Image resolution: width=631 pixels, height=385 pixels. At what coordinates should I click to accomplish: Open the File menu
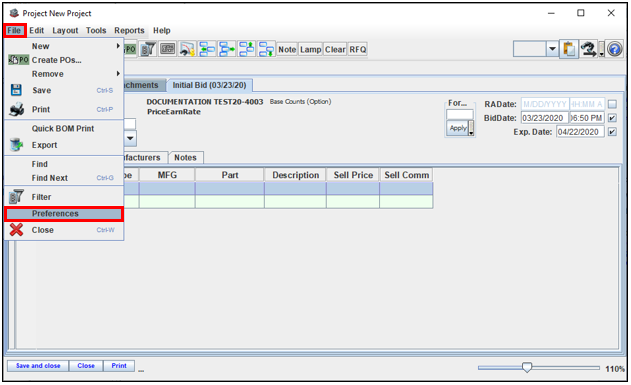coord(14,30)
